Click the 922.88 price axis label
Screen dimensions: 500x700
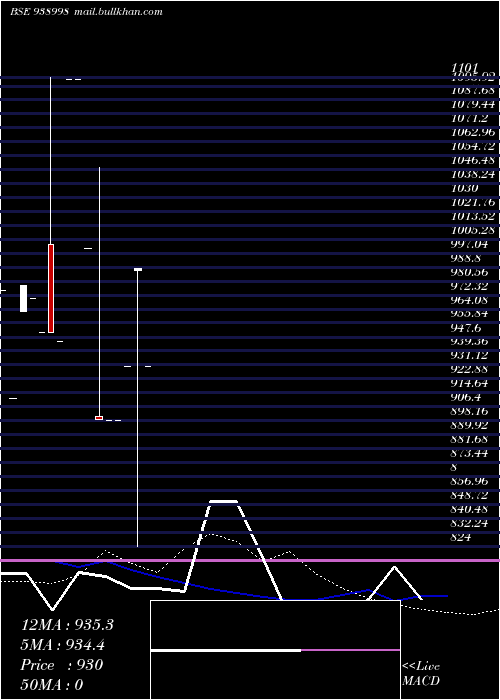point(470,370)
